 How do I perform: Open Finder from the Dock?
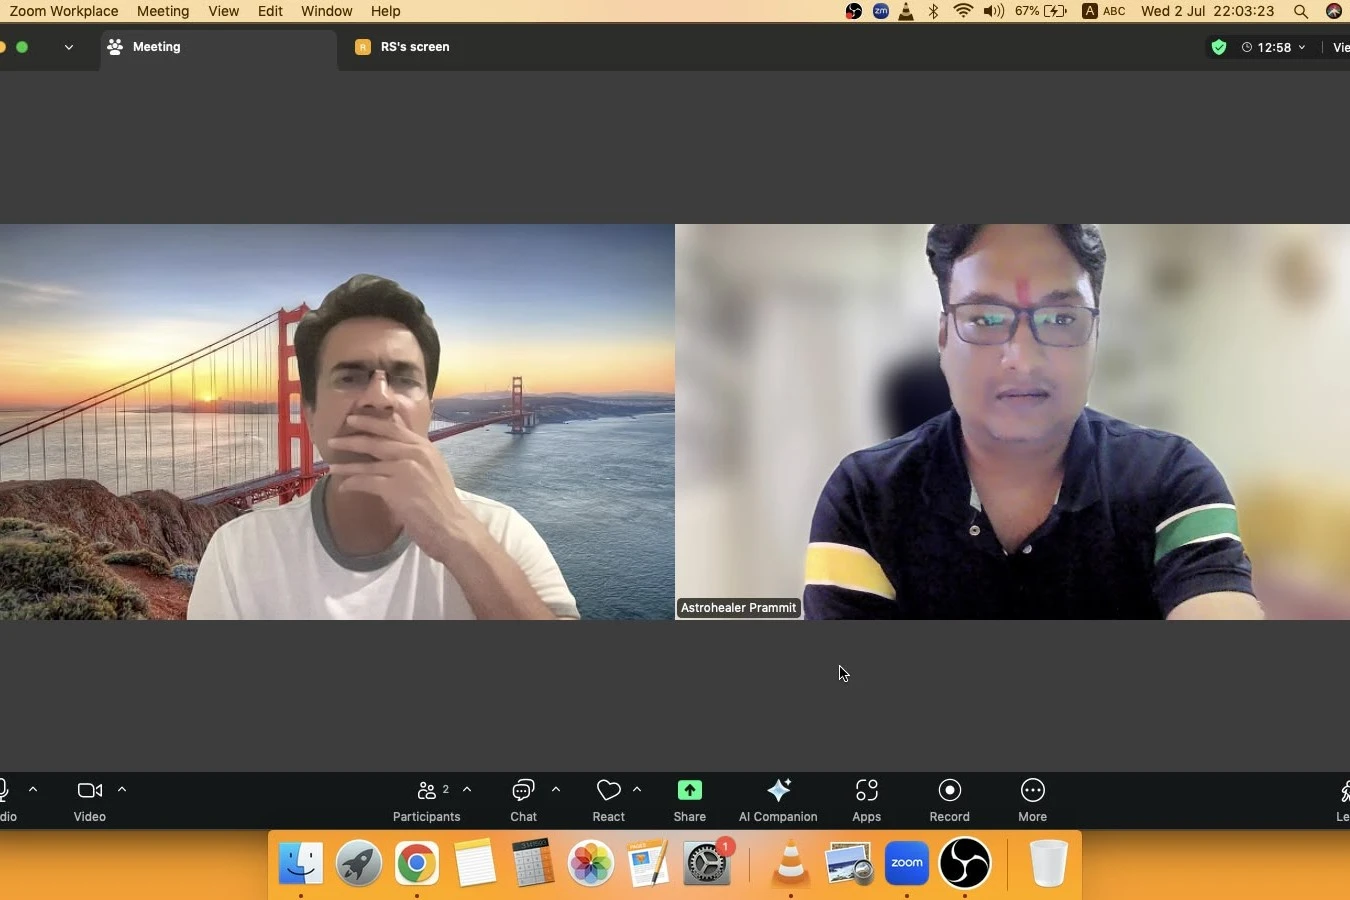coord(301,862)
